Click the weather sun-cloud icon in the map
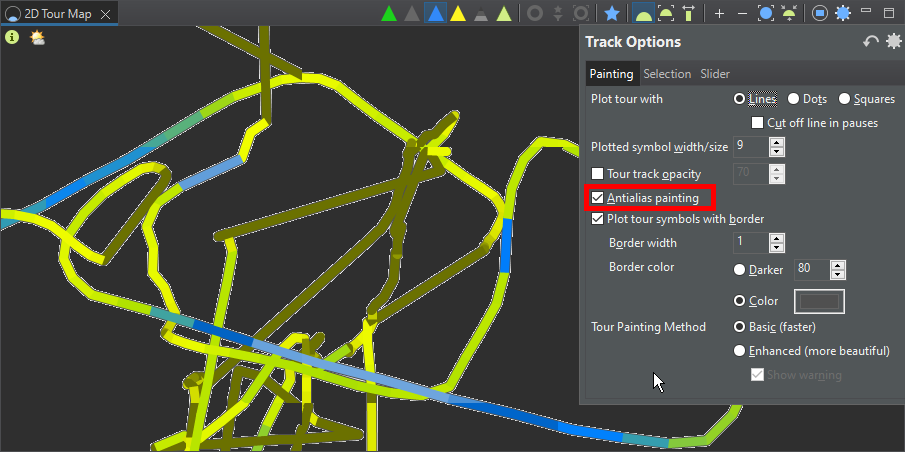 (38, 38)
